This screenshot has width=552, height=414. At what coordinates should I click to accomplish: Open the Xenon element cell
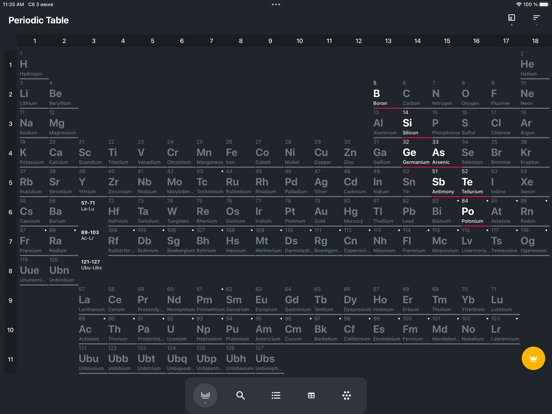point(534,182)
